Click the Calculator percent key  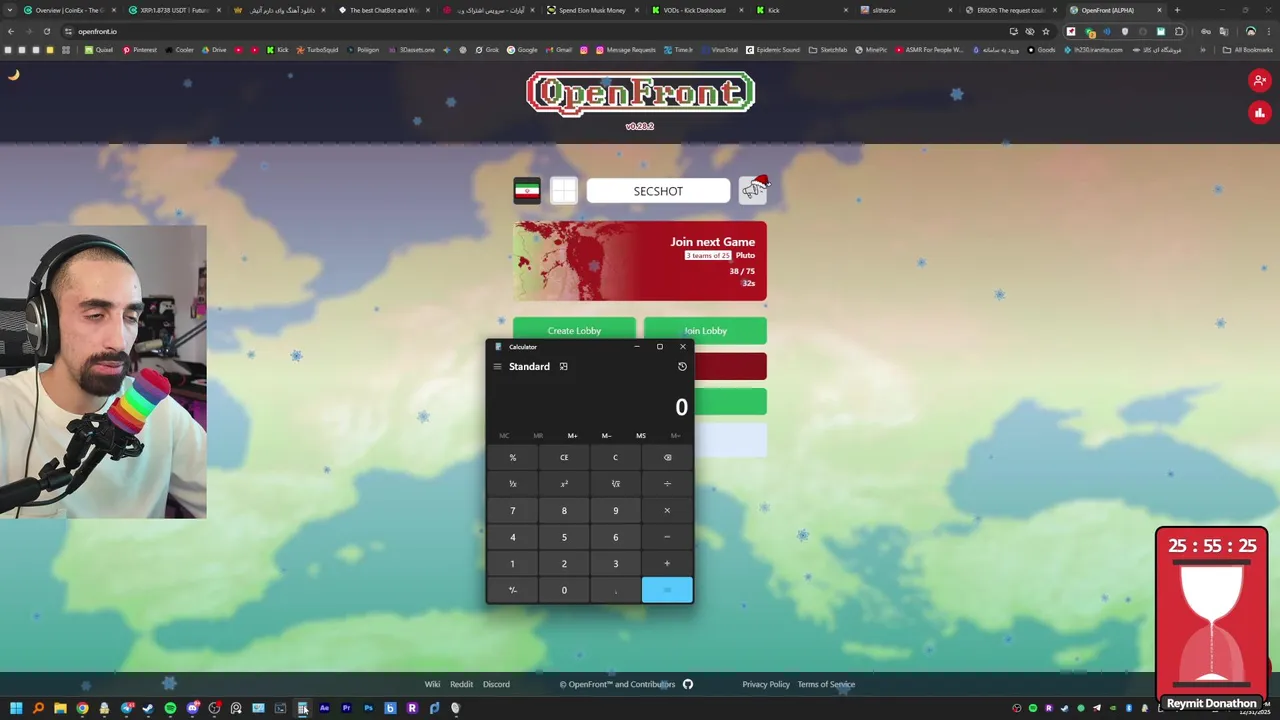coord(513,458)
